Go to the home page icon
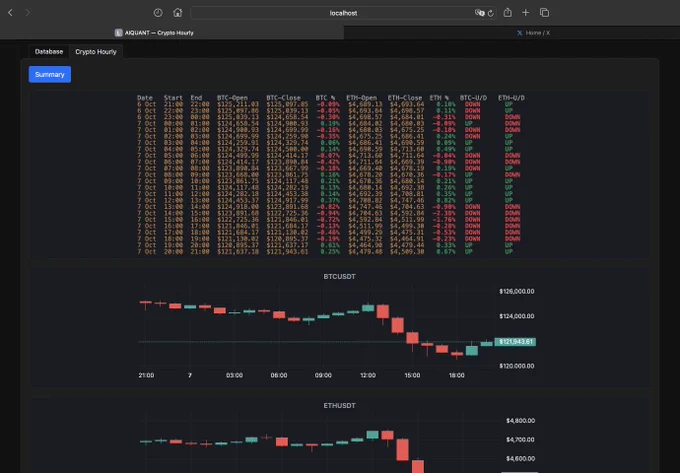Viewport: 680px width, 473px height. pos(177,13)
